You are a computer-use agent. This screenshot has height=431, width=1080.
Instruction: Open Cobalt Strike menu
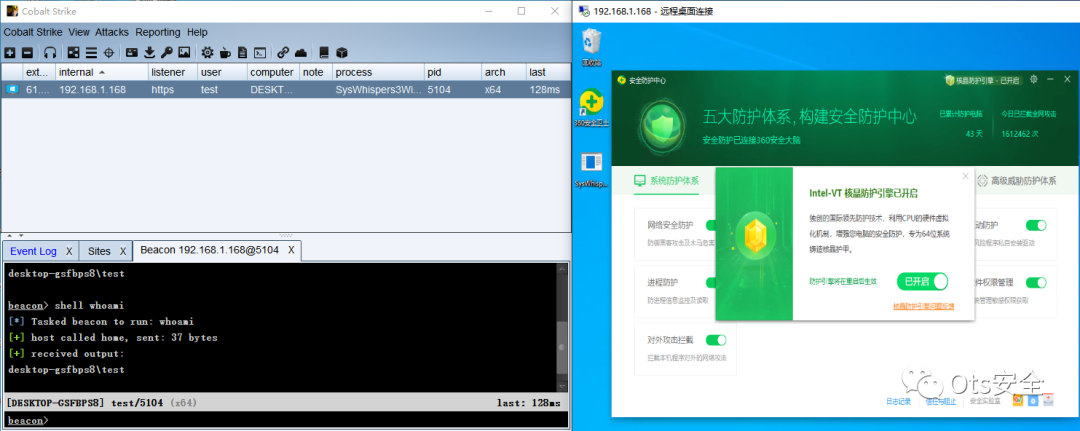pyautogui.click(x=33, y=32)
